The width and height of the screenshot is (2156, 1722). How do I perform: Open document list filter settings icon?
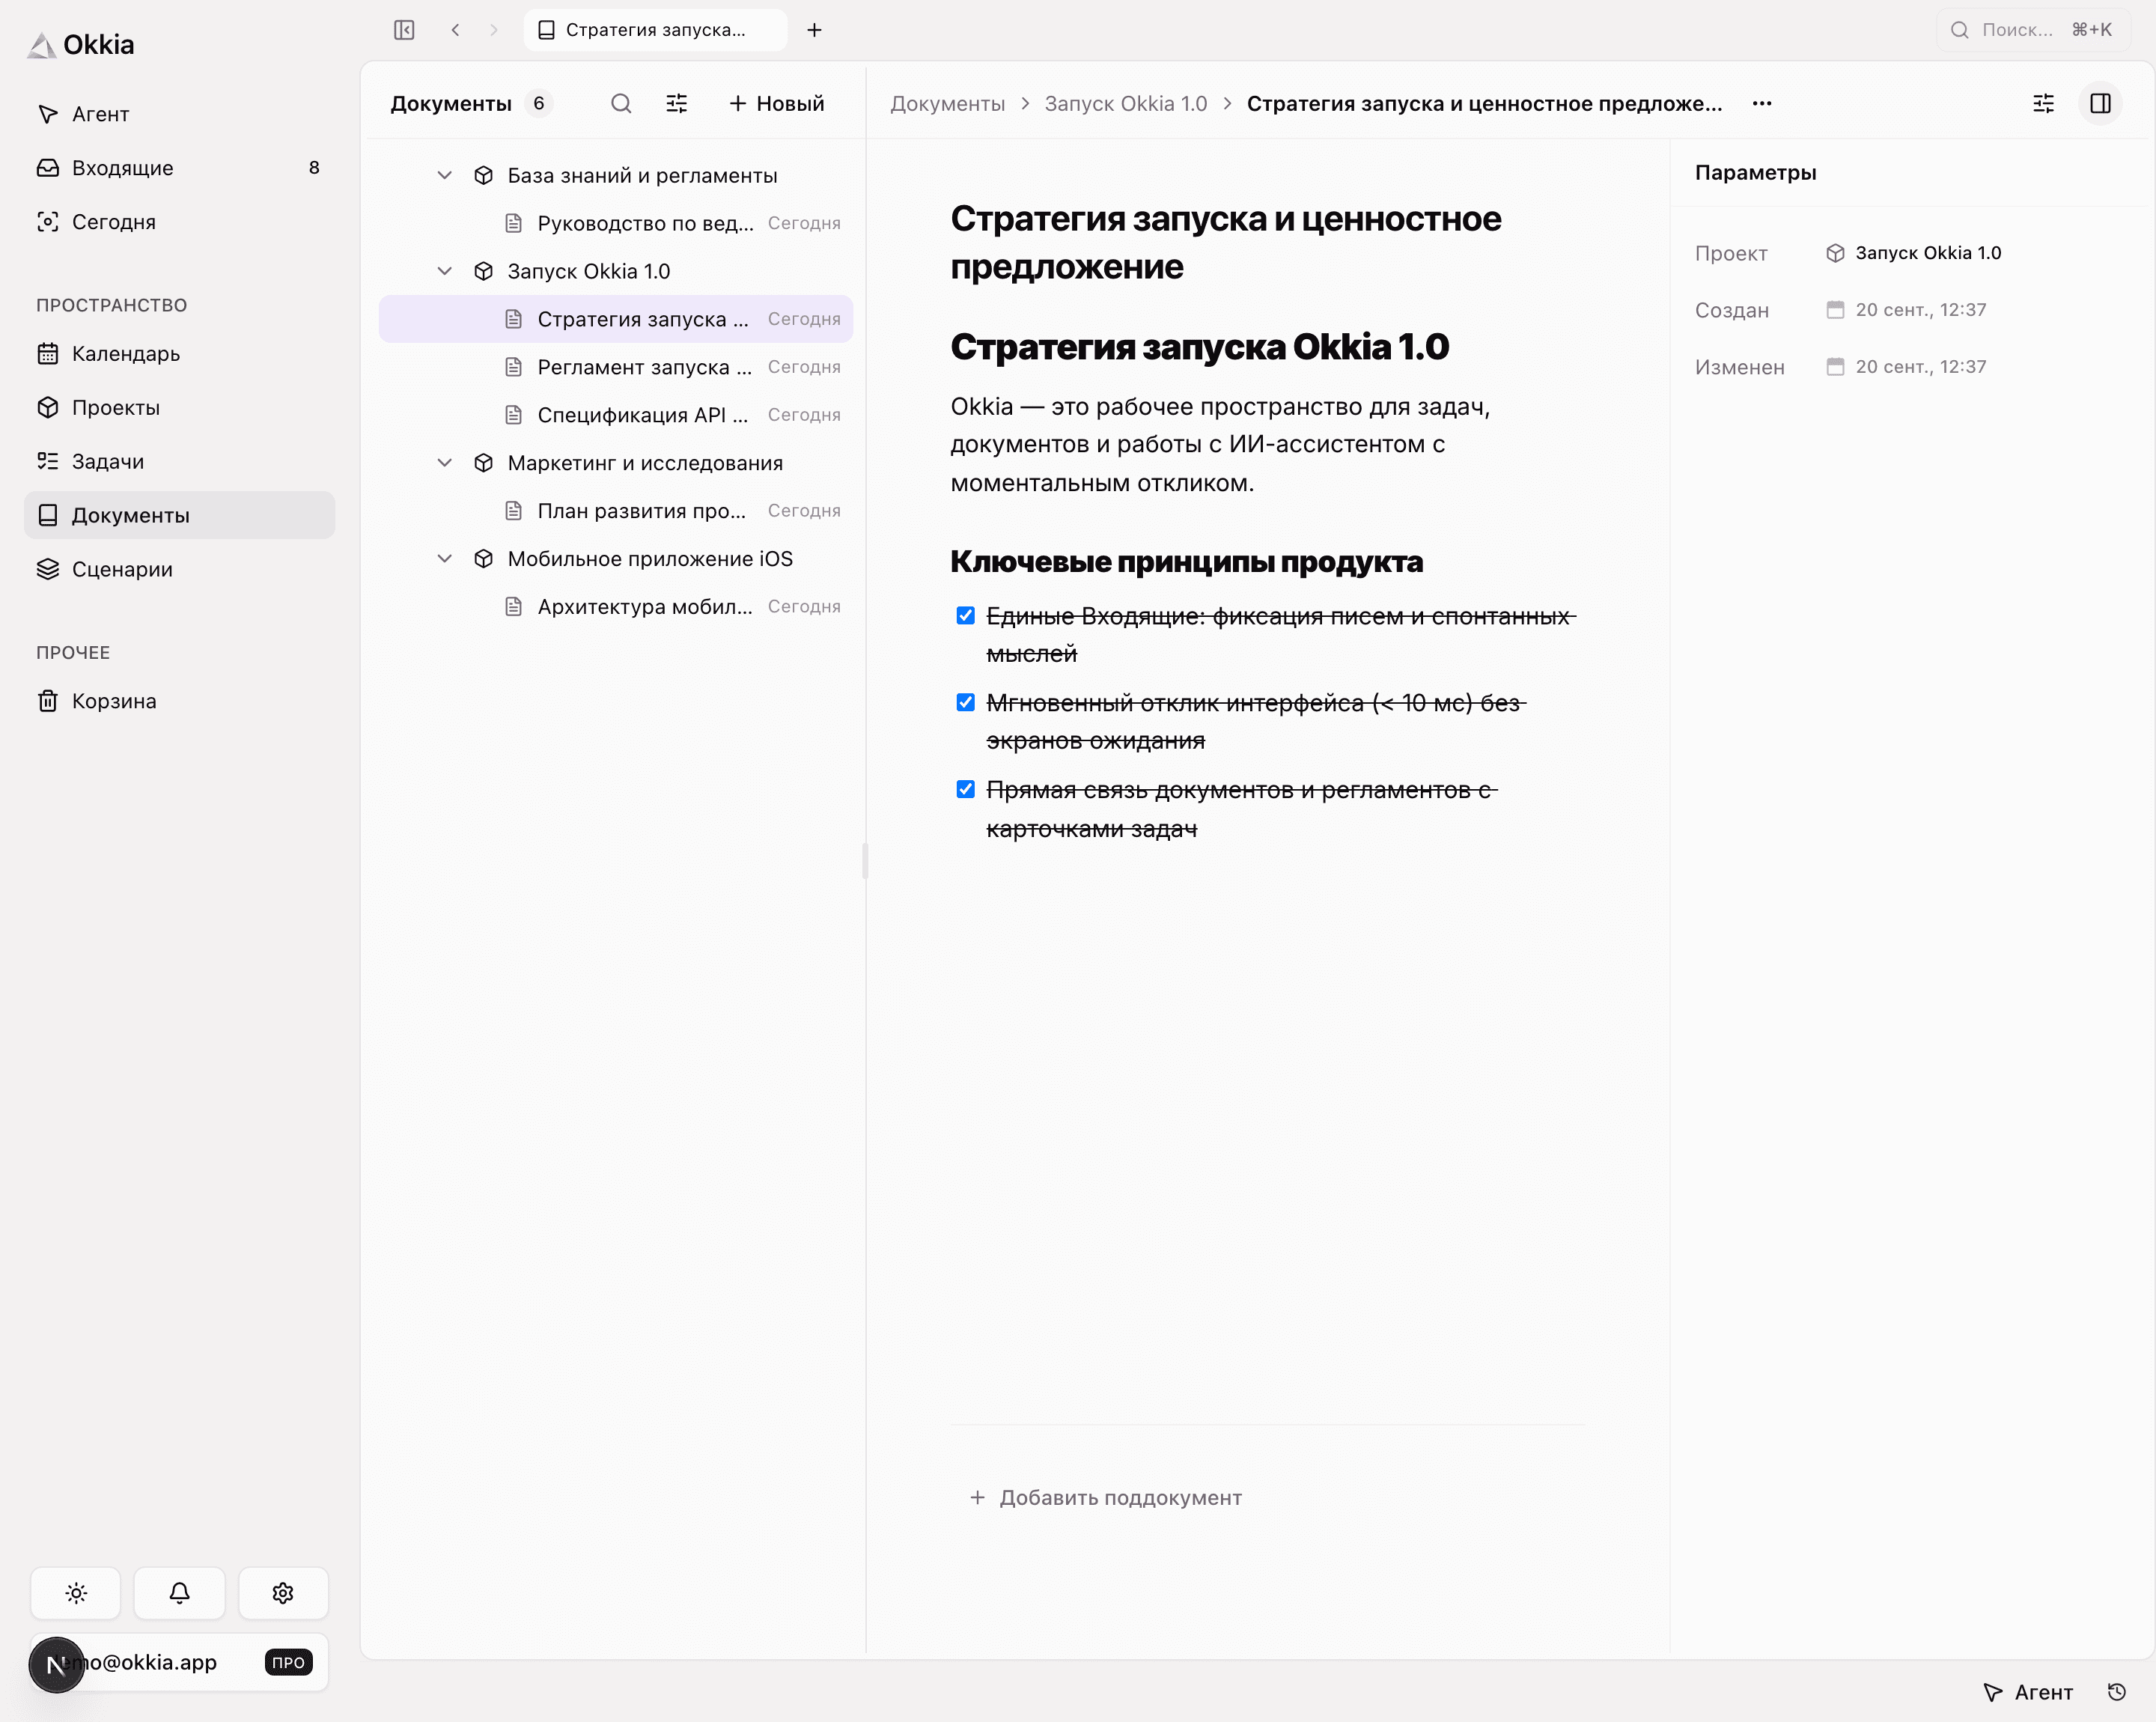point(677,103)
